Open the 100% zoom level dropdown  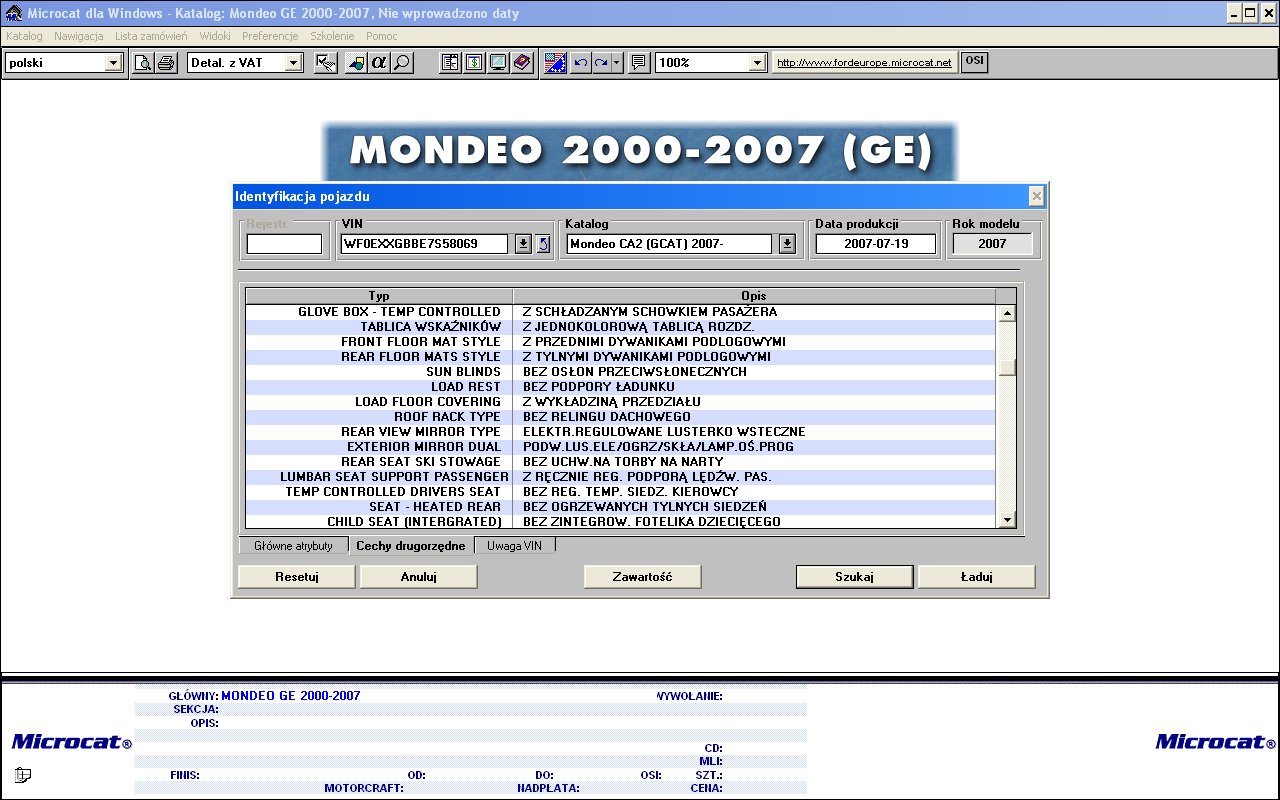pos(757,63)
